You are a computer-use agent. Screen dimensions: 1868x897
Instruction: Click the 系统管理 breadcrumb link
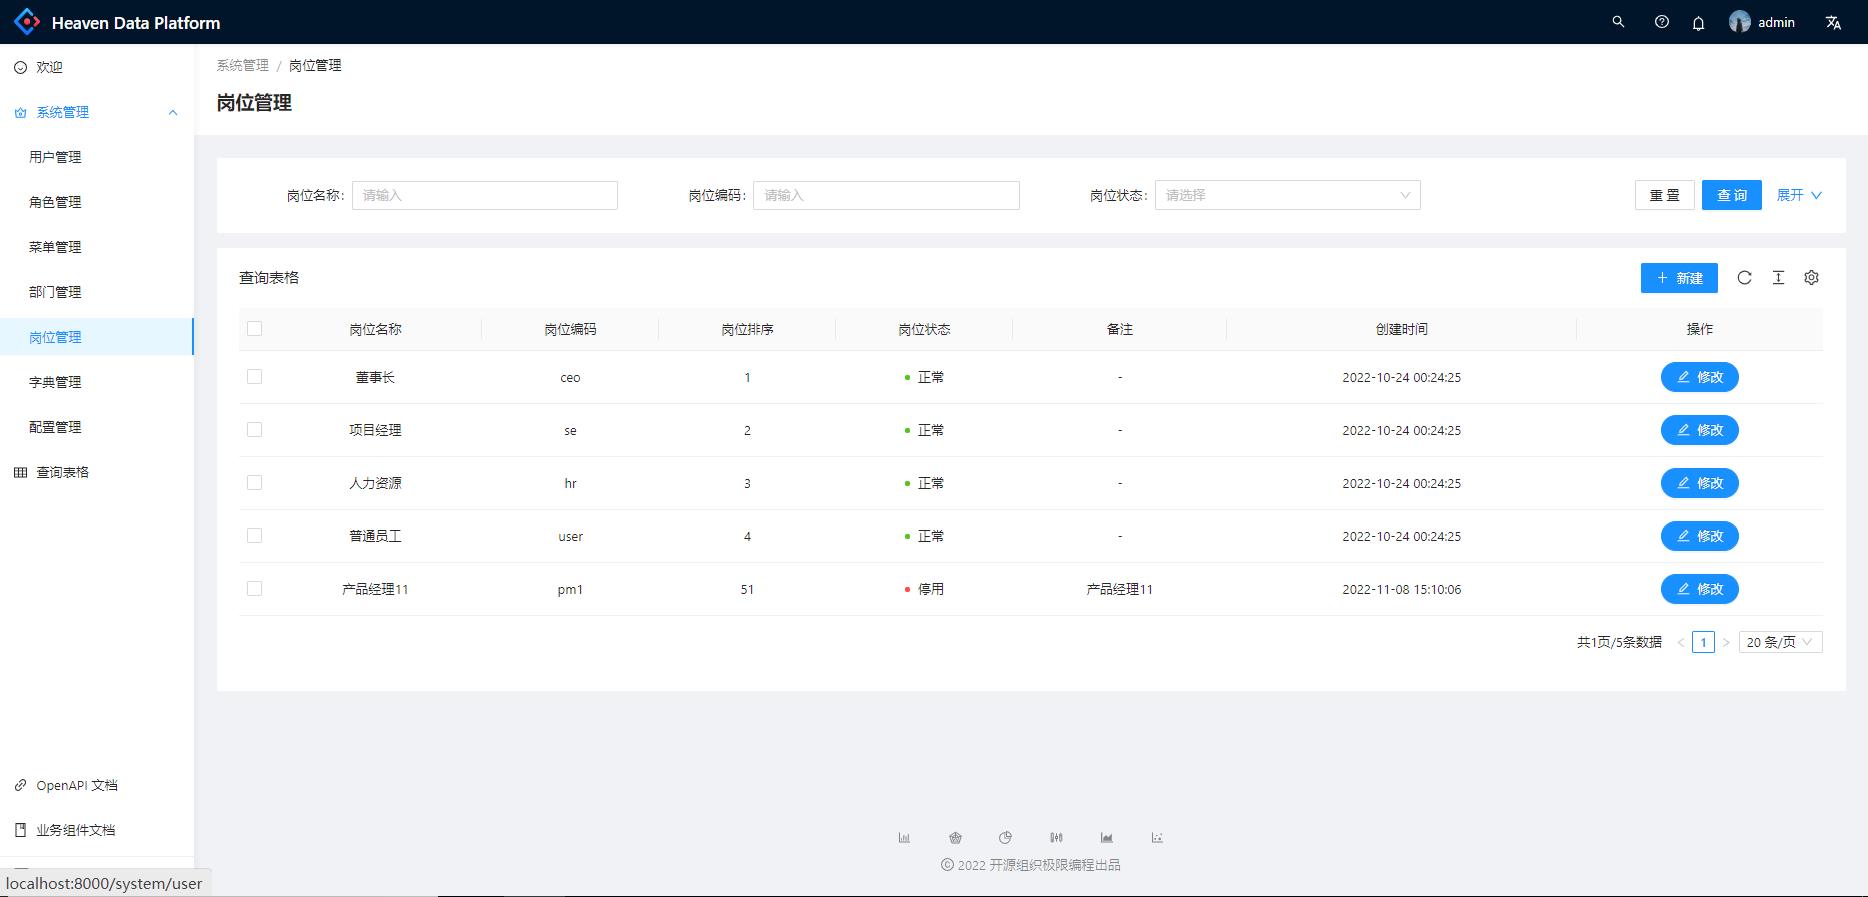[243, 65]
